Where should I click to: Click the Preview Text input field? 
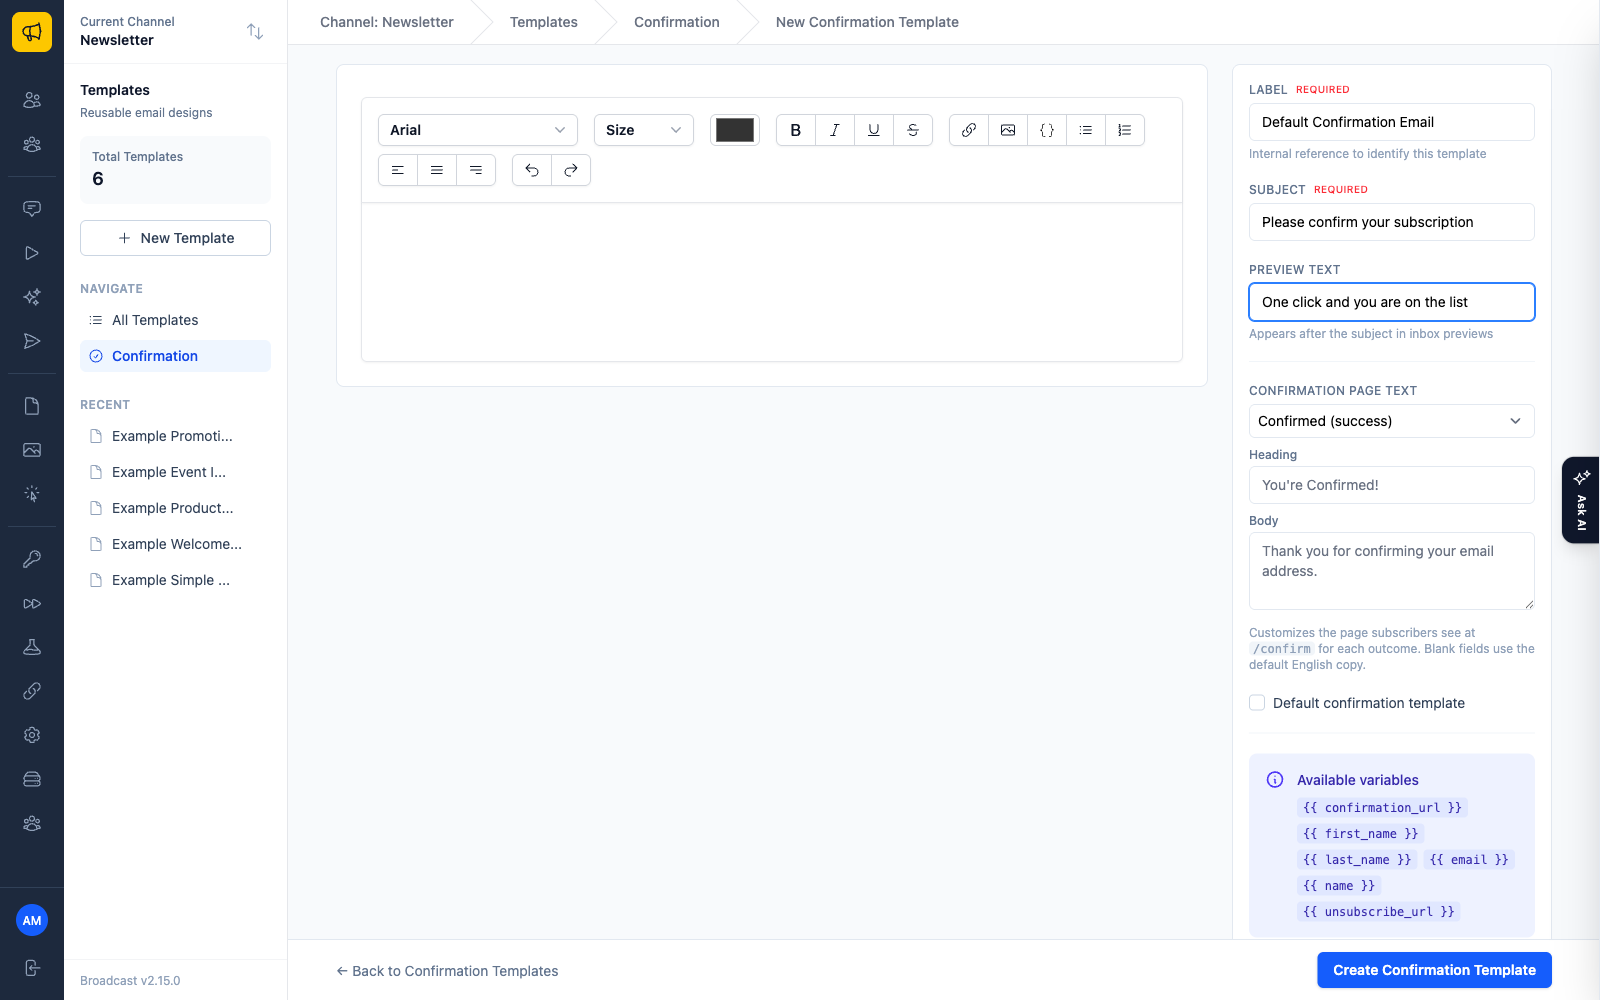tap(1392, 302)
